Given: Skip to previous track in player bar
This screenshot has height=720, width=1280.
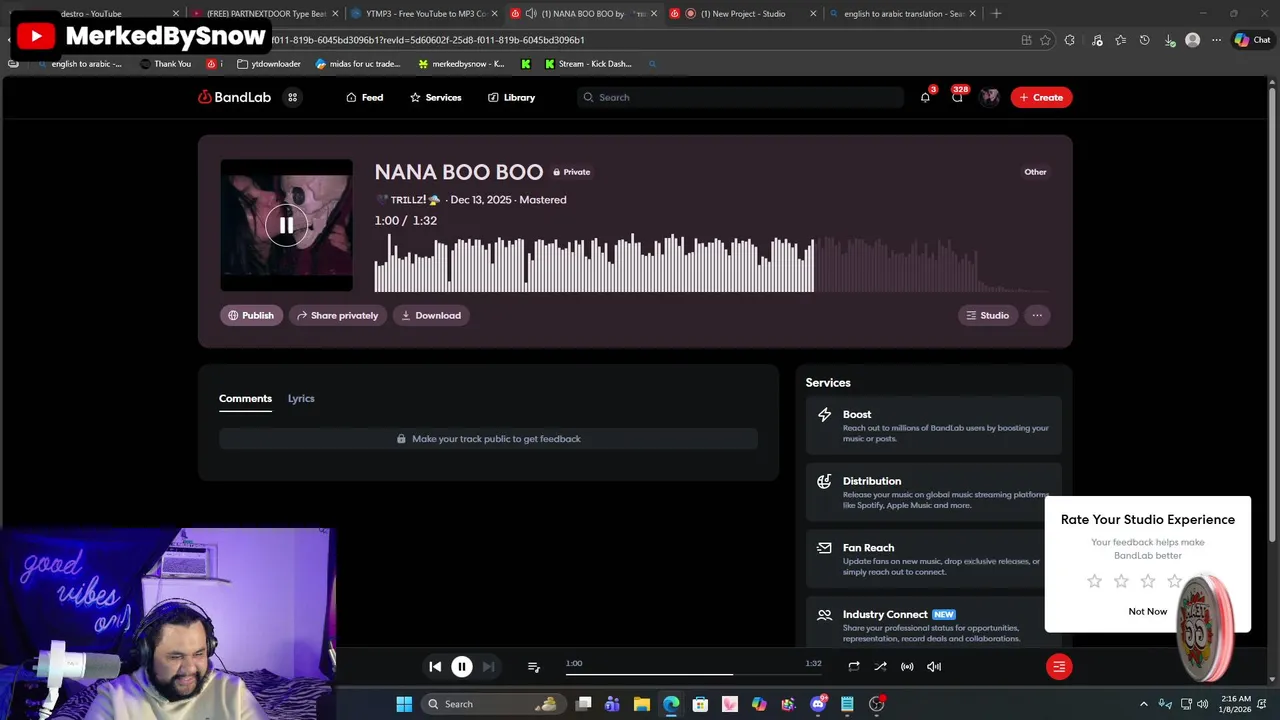Looking at the screenshot, I should tap(435, 666).
